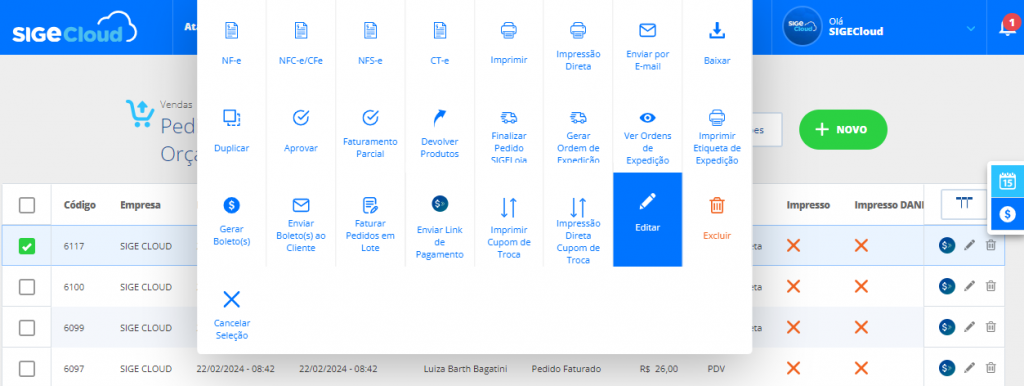The image size is (1024, 386).
Task: Click the Pedido Faturado status cell
Action: click(566, 368)
